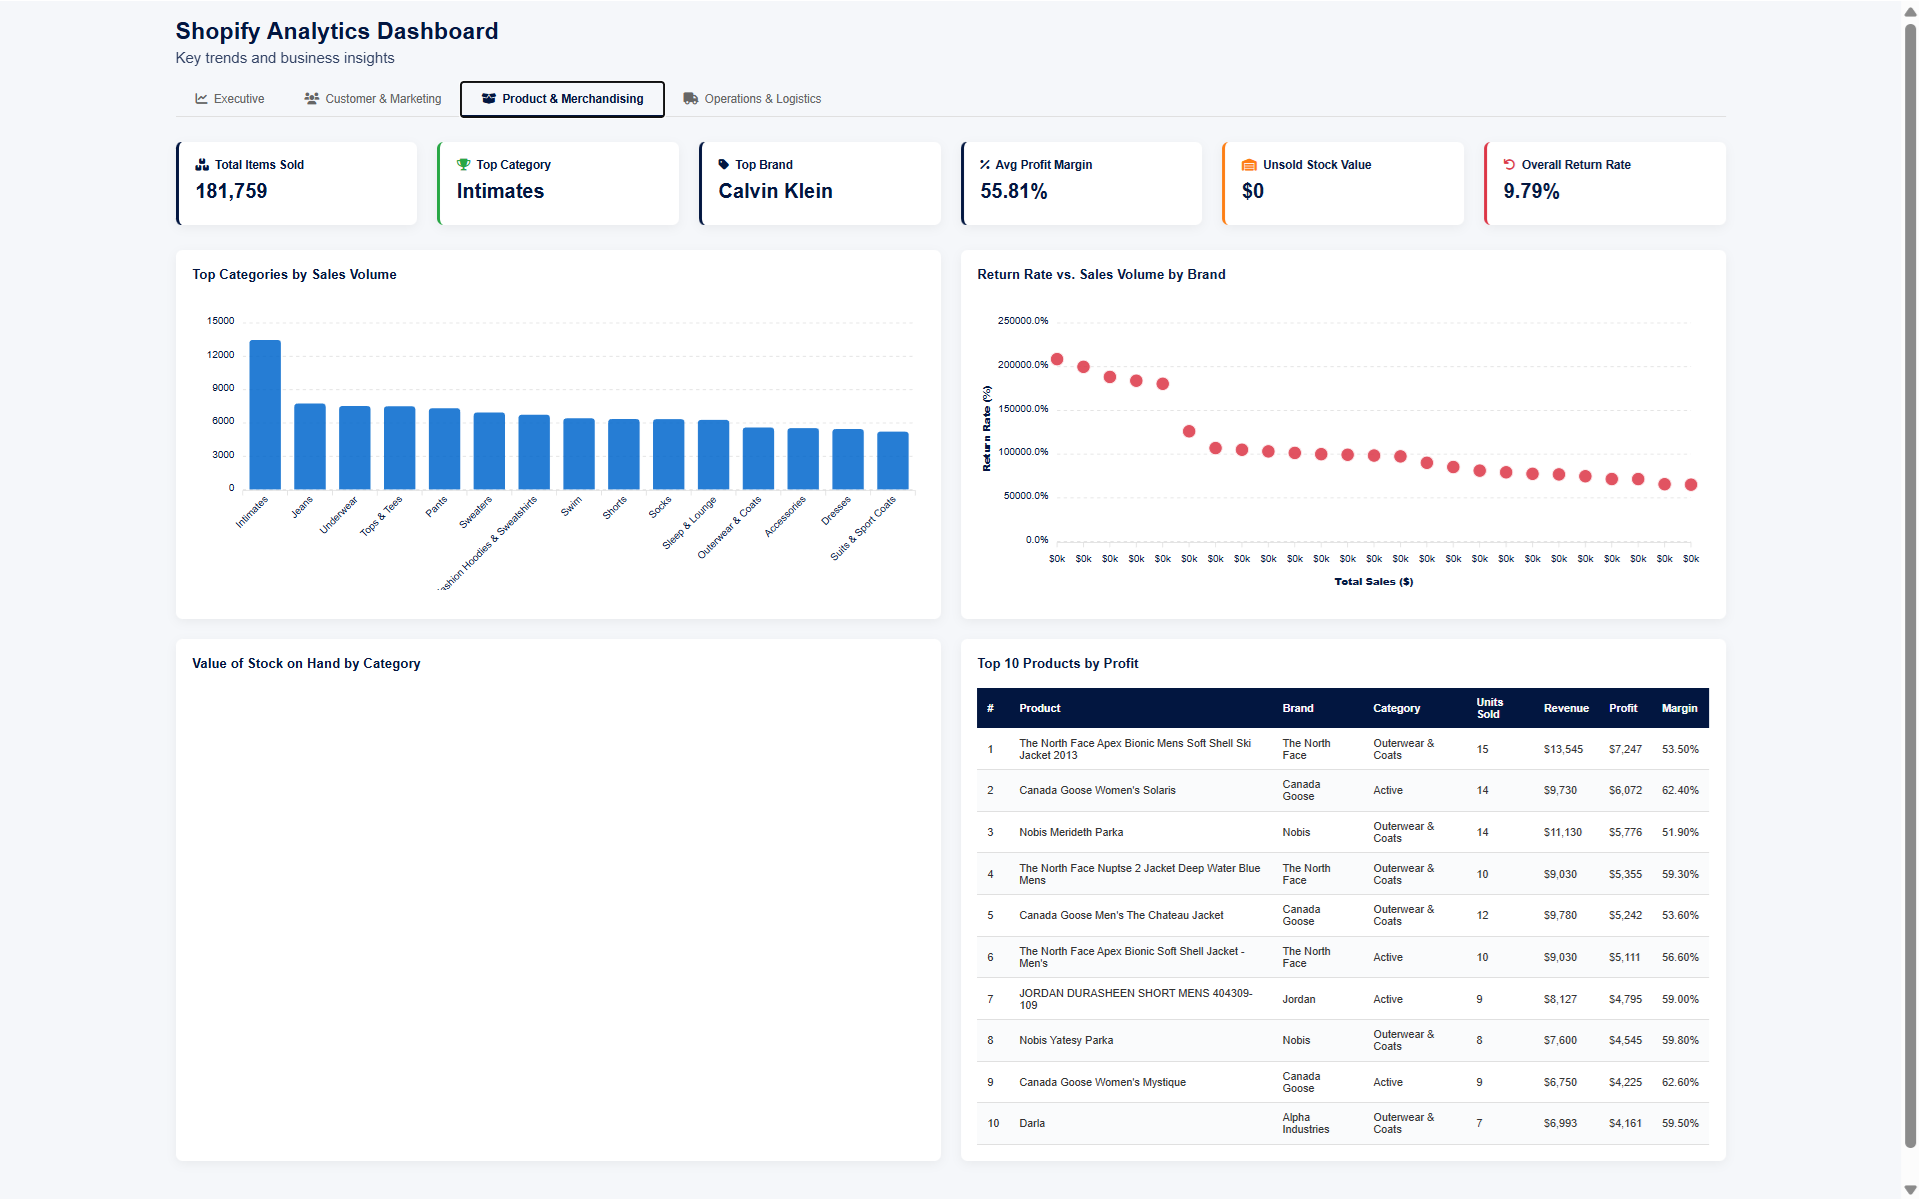Click the Darla row in Top 10 Products table
Viewport: 1919px width, 1199px height.
(1340, 1123)
